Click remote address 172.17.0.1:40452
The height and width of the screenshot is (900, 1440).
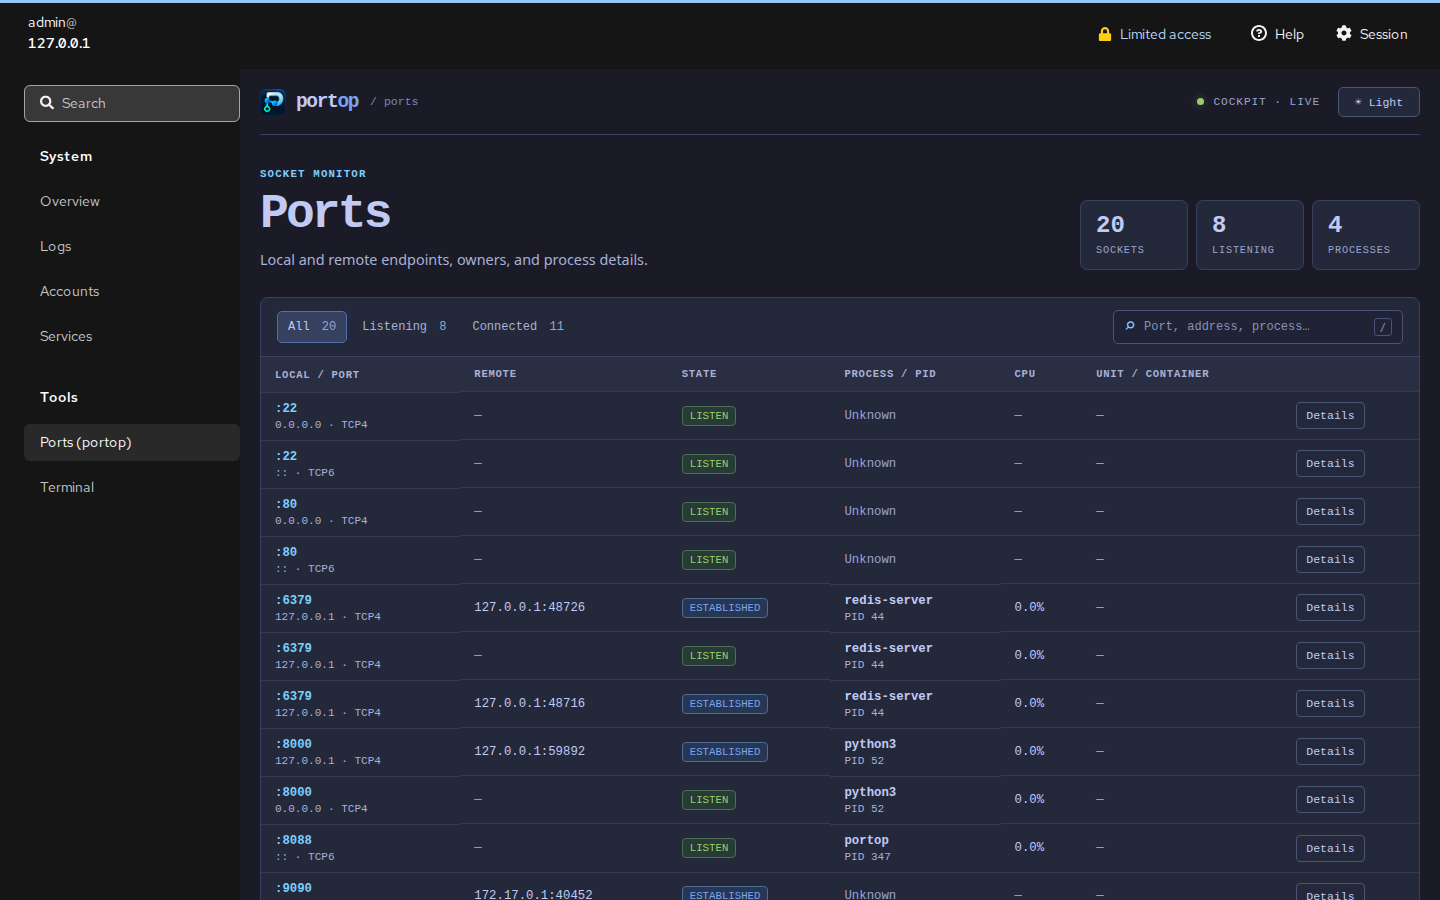533,895
